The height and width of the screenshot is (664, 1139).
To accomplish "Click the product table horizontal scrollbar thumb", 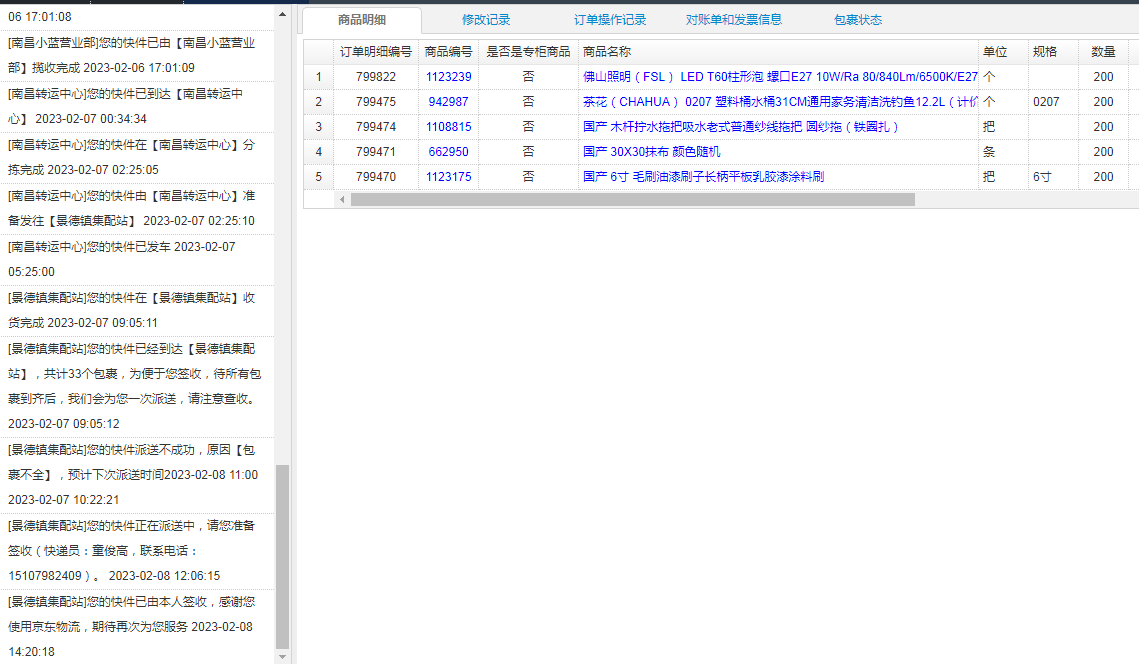I will (633, 199).
